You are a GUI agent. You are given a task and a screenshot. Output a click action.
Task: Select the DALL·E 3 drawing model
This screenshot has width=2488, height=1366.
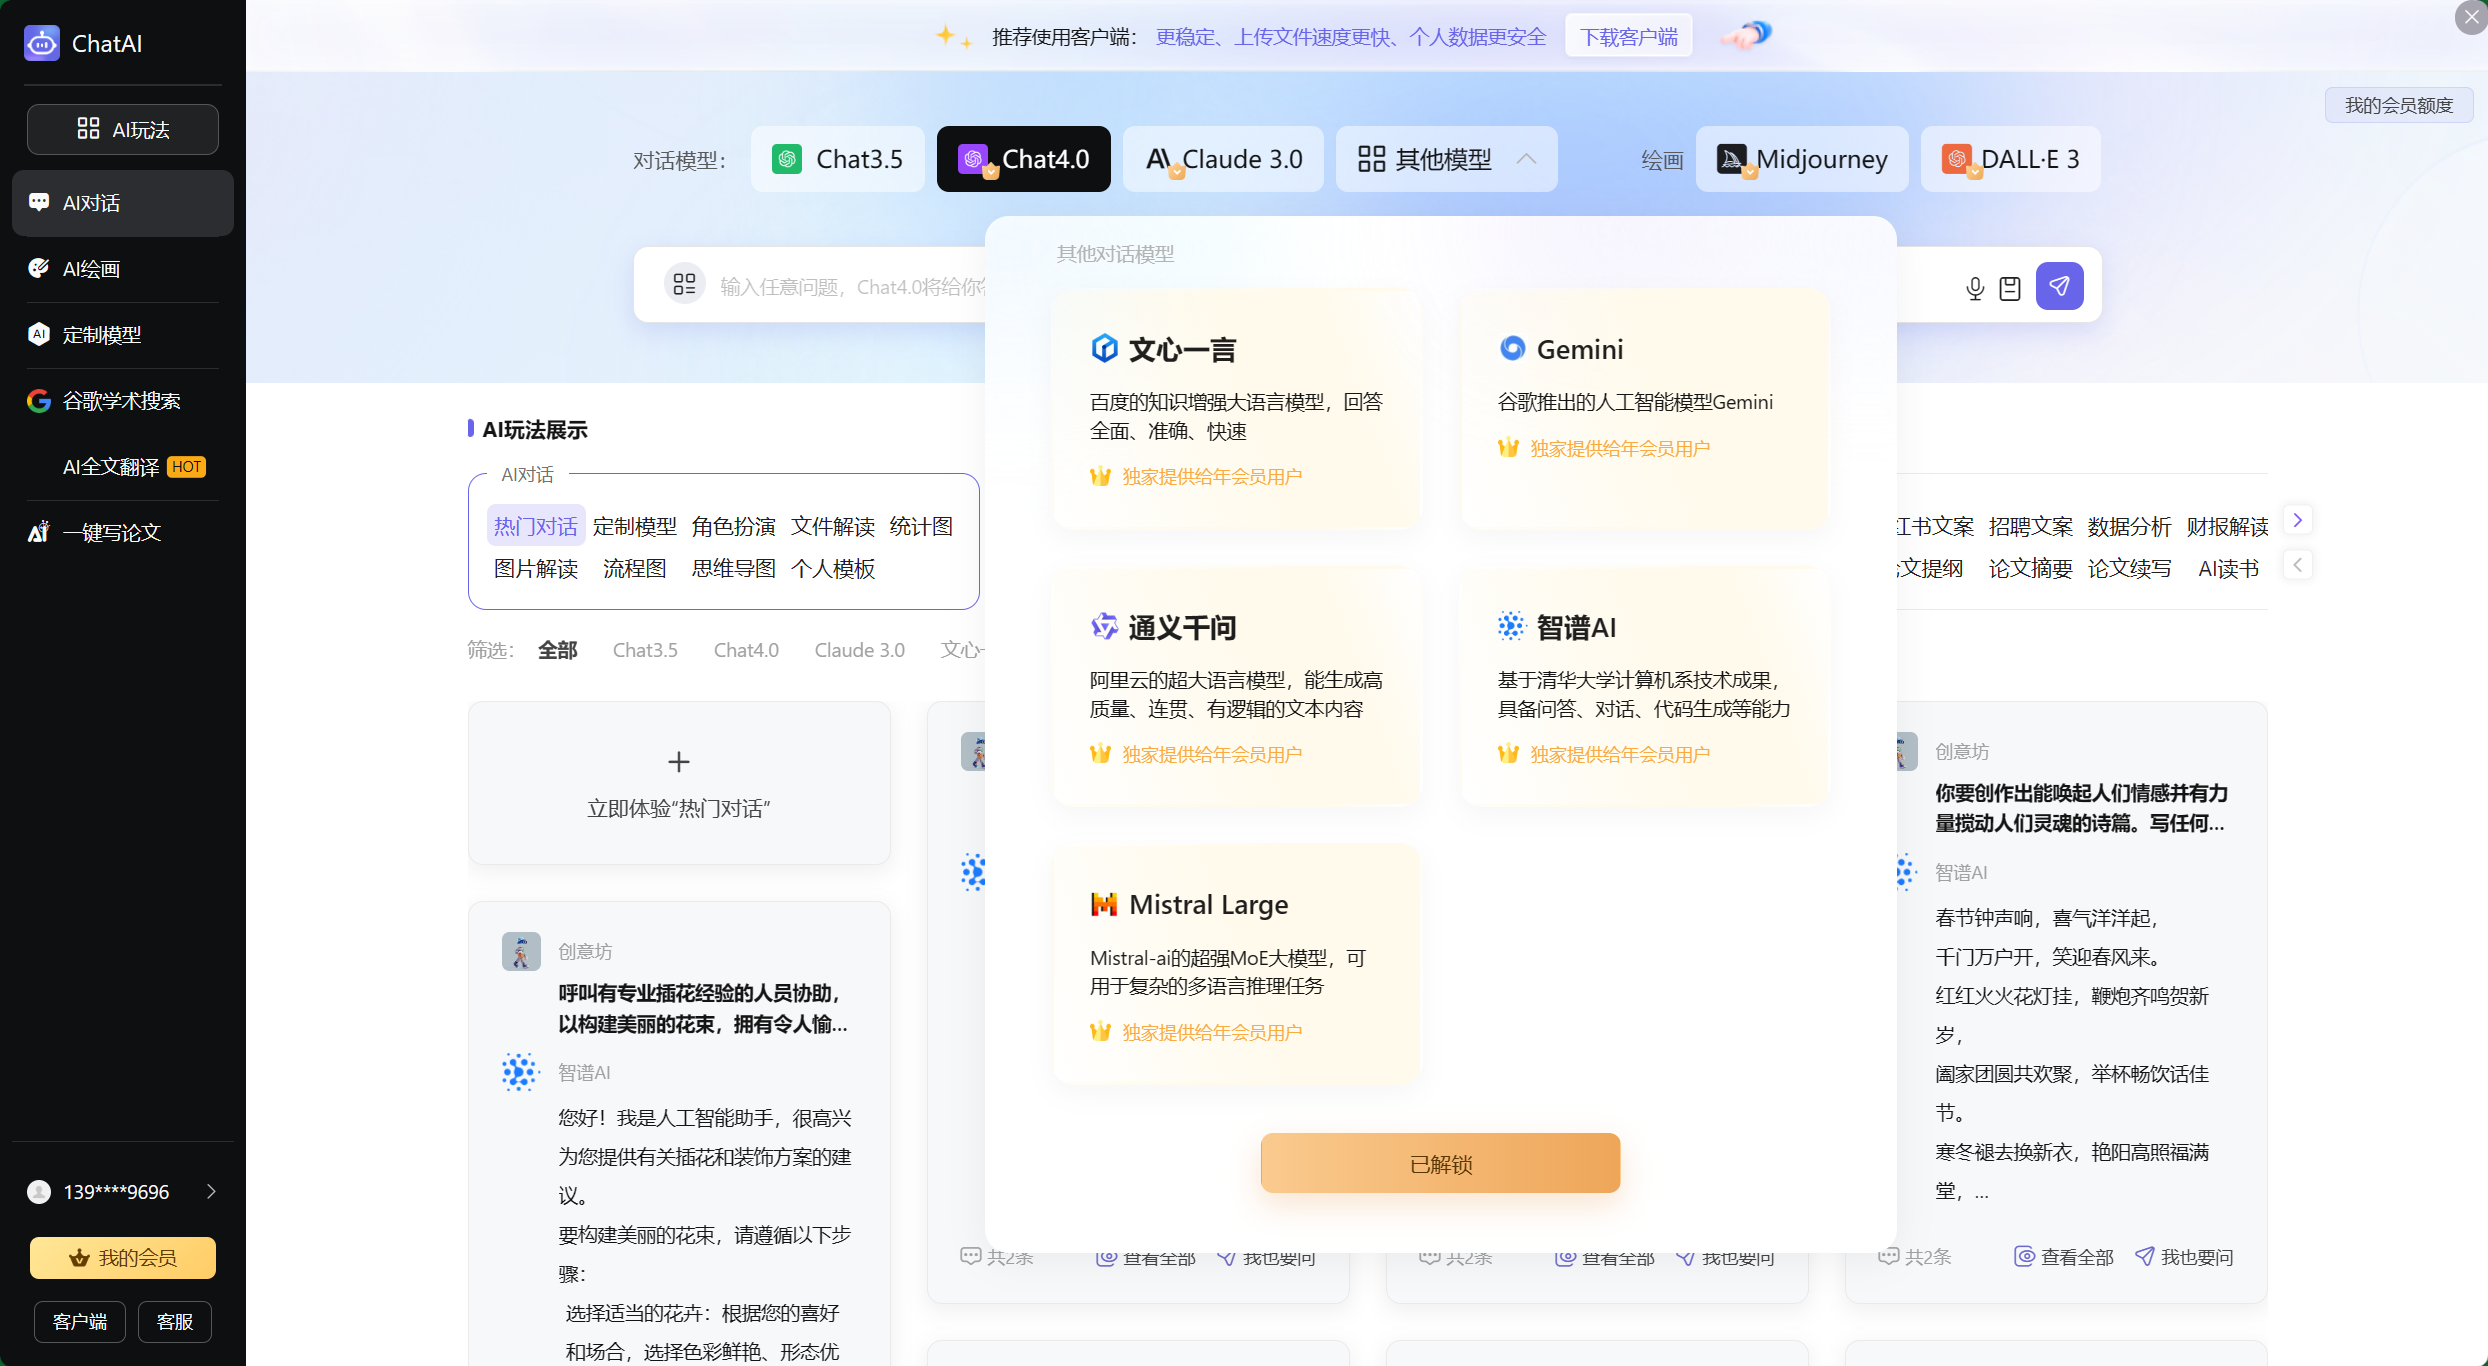2009,158
